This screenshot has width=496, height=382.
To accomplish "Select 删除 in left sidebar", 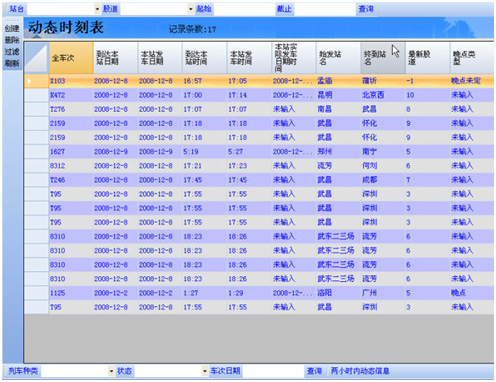I will (12, 40).
